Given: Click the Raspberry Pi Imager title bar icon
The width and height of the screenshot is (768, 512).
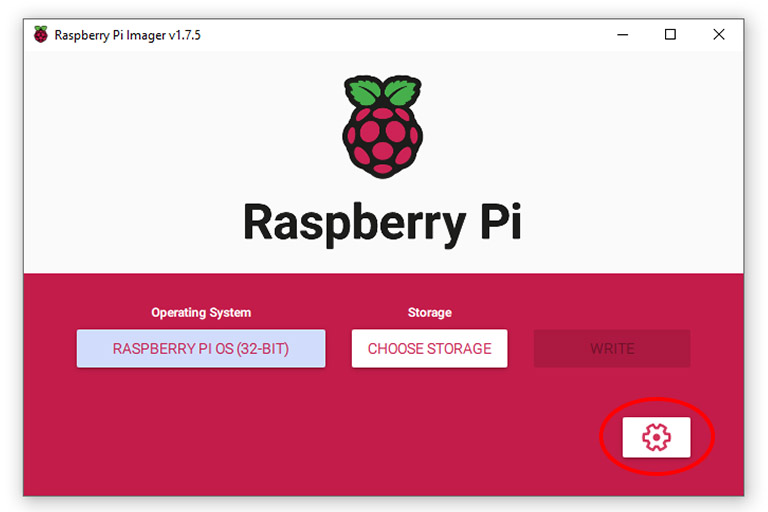Looking at the screenshot, I should coord(41,35).
